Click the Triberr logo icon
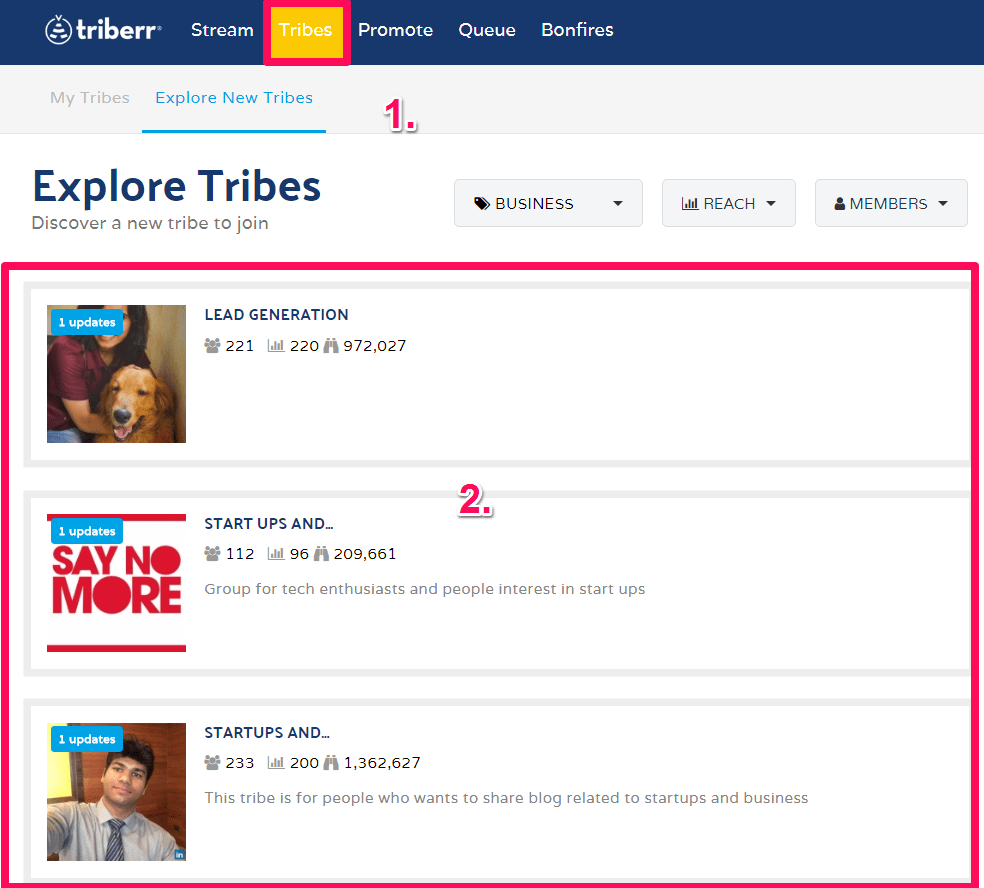984x888 pixels. 58,30
